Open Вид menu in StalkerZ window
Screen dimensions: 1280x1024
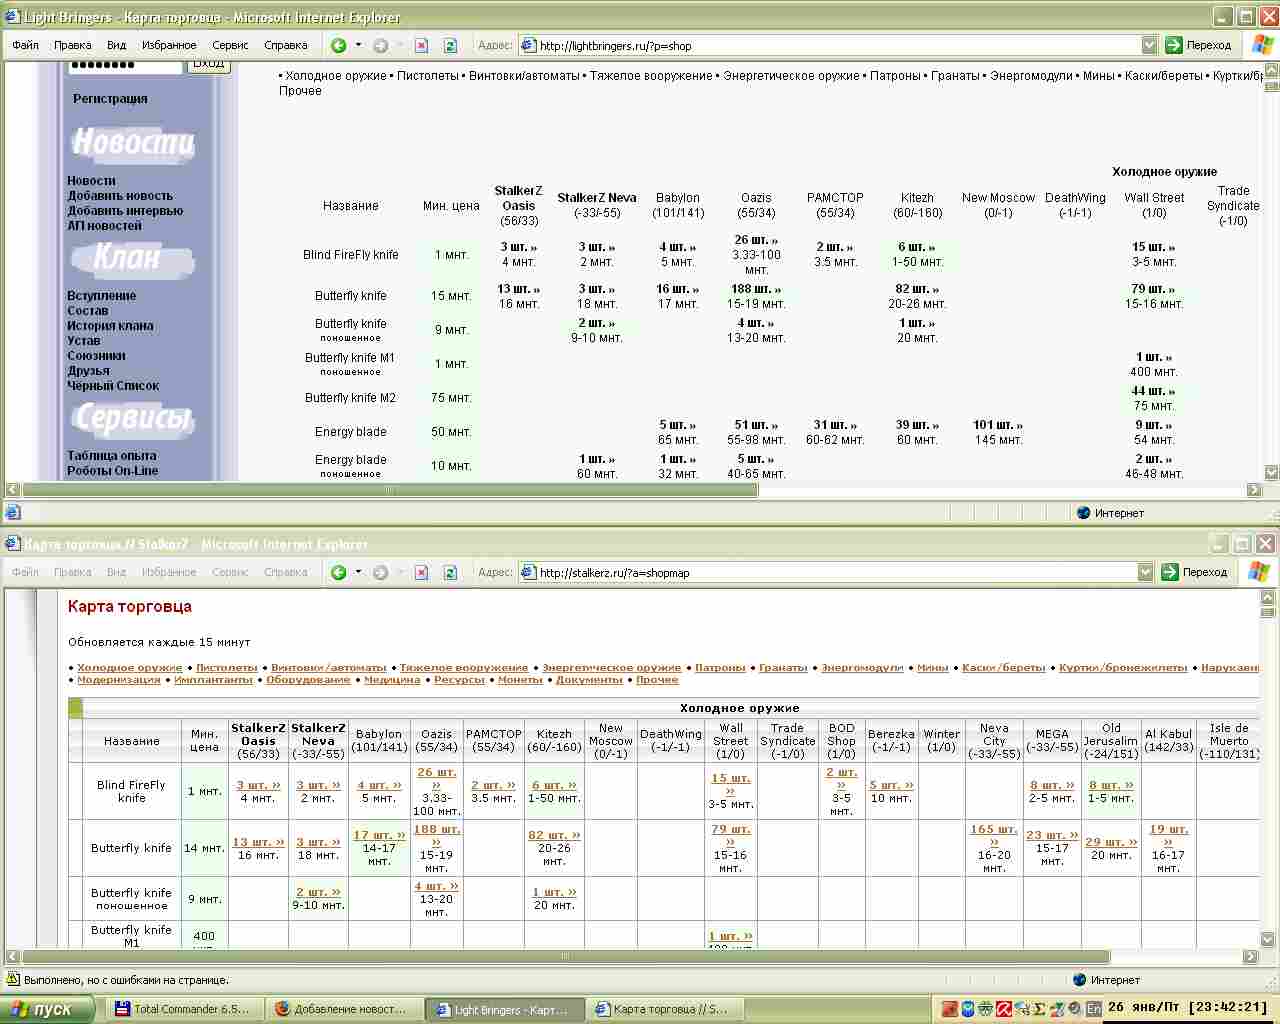(116, 572)
